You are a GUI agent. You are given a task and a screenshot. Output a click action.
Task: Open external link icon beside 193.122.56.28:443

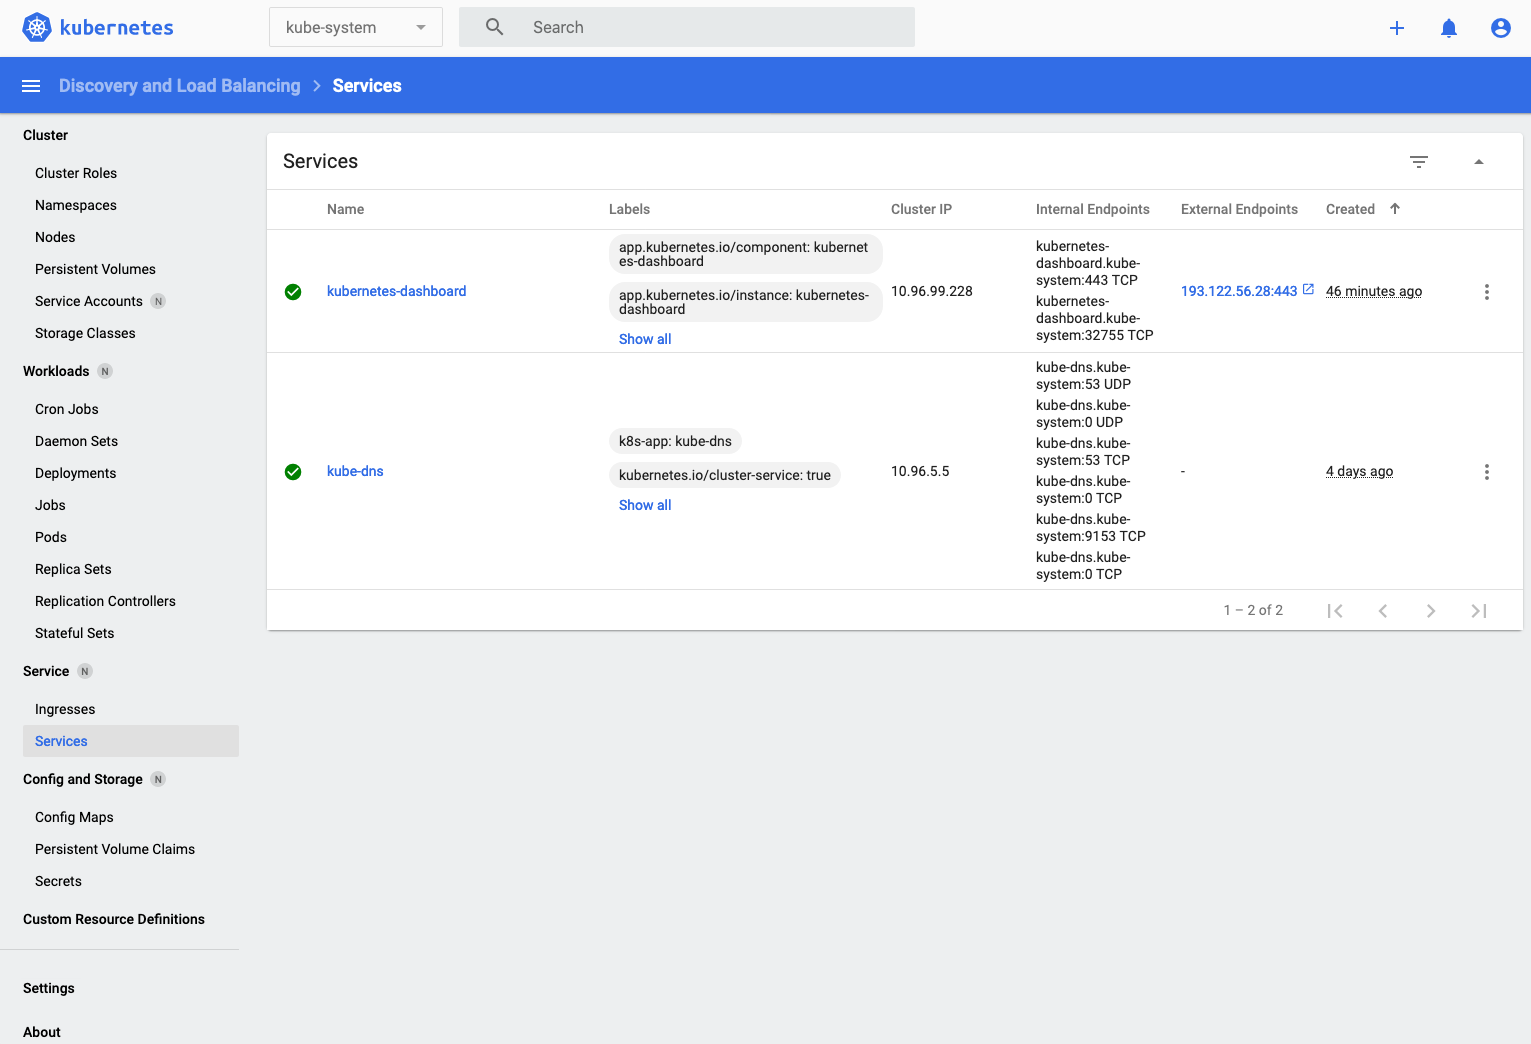tap(1308, 290)
